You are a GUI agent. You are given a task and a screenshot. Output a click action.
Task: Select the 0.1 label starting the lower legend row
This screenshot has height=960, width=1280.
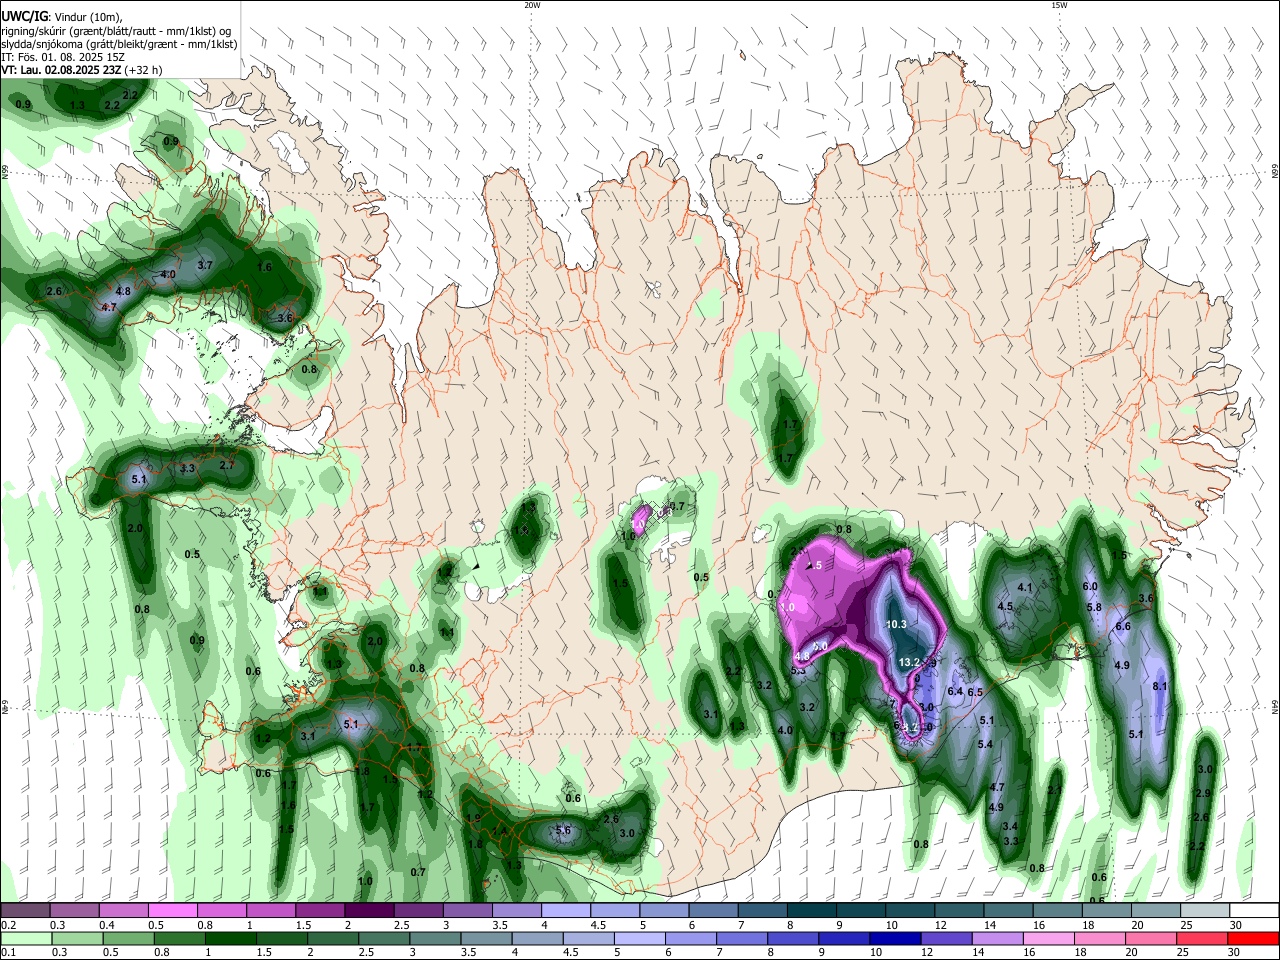[x=8, y=953]
